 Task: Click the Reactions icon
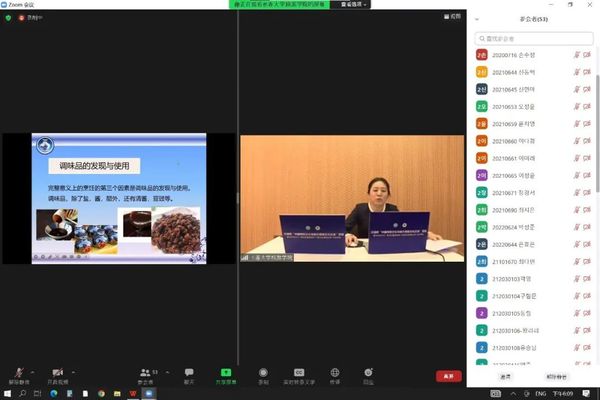(x=368, y=371)
